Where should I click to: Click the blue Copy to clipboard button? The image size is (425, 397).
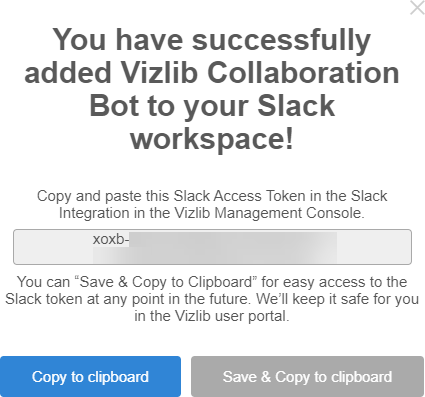pos(90,376)
